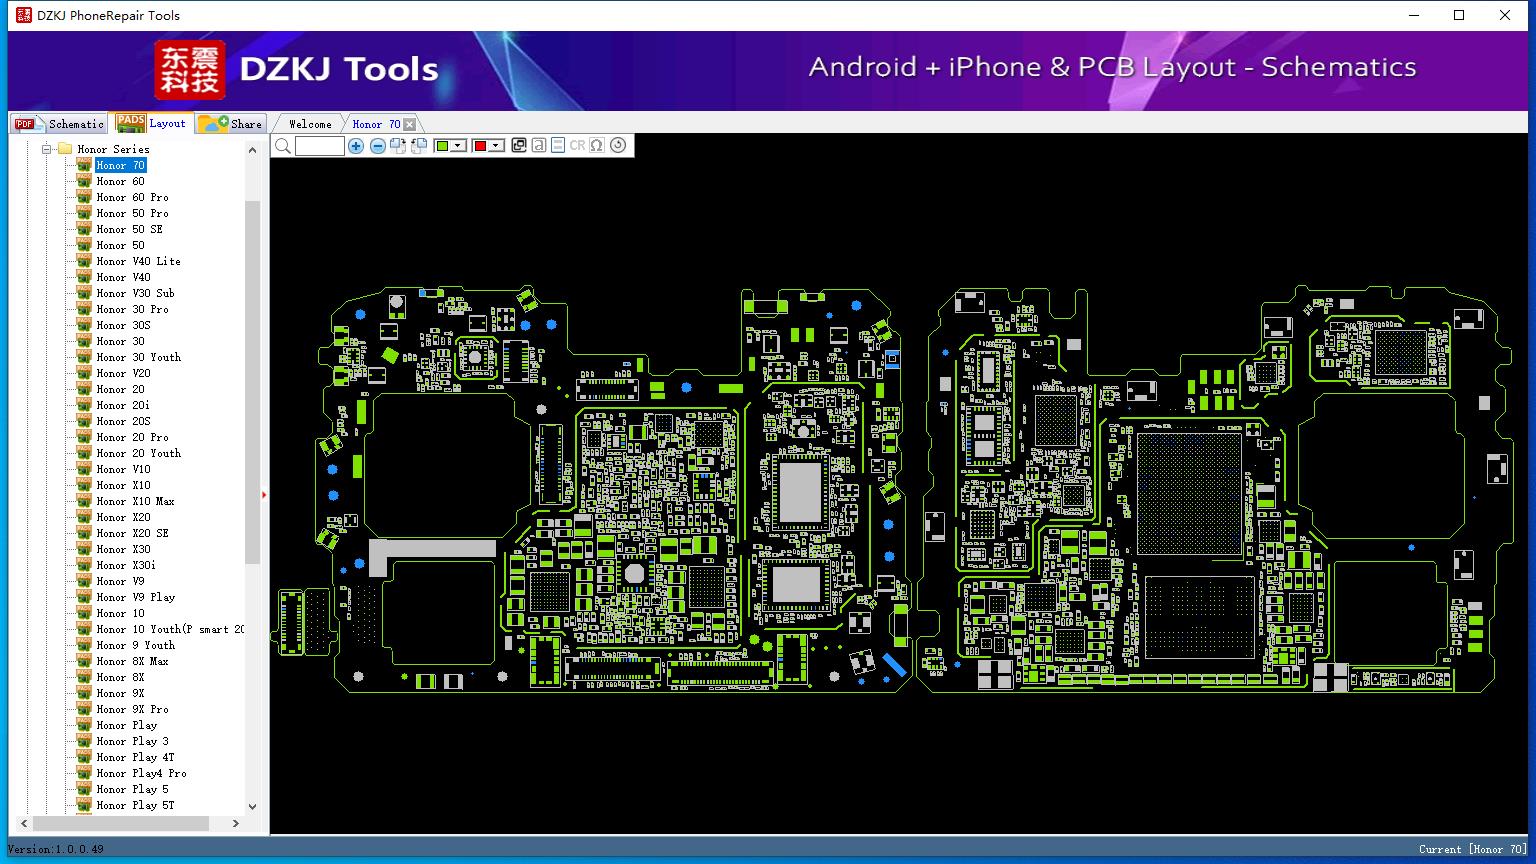Select Honor 20i in the tree

tap(123, 405)
